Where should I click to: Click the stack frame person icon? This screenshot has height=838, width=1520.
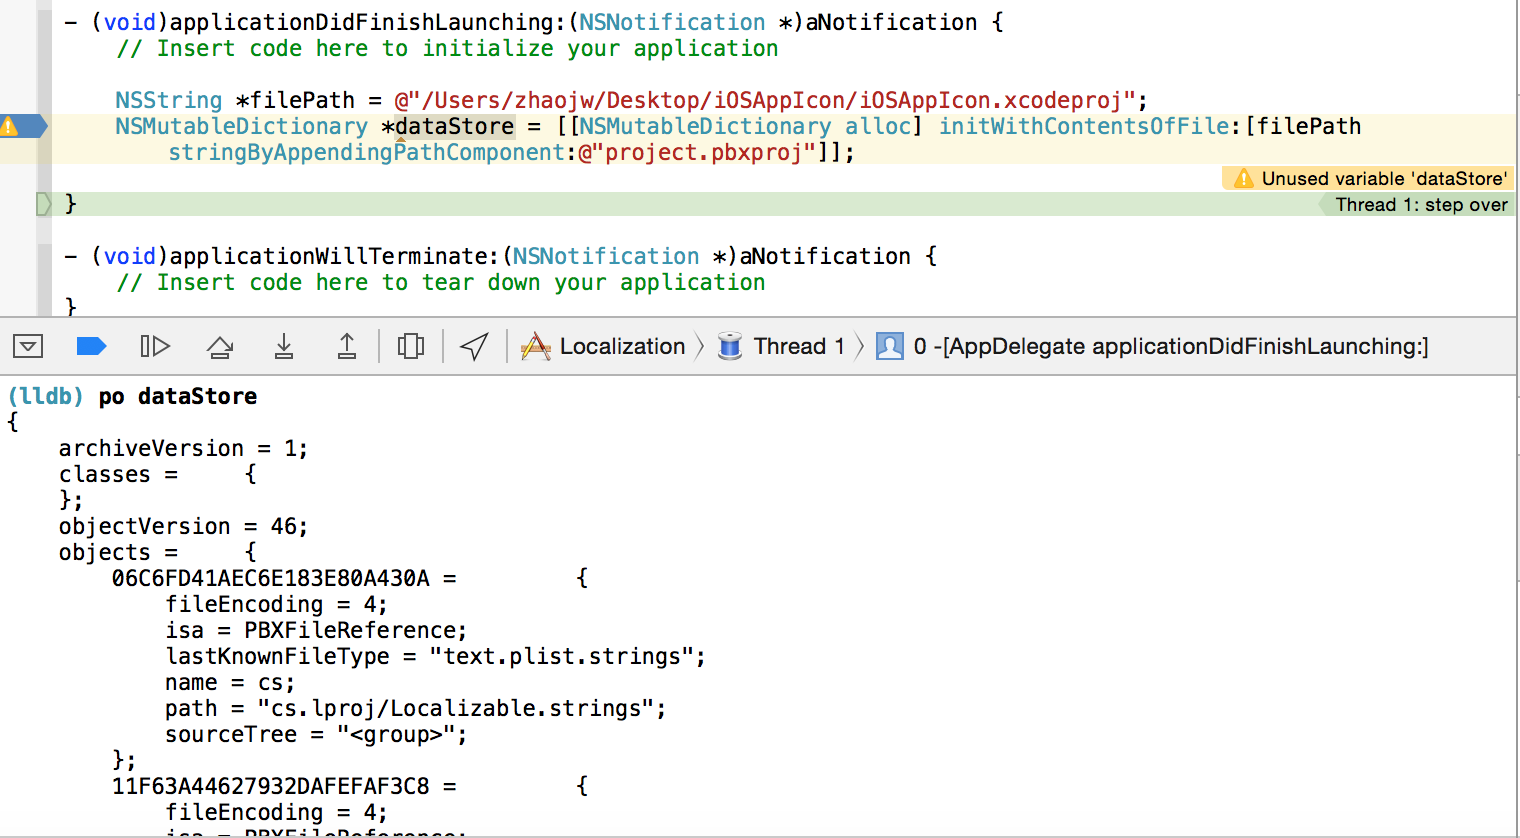click(889, 346)
